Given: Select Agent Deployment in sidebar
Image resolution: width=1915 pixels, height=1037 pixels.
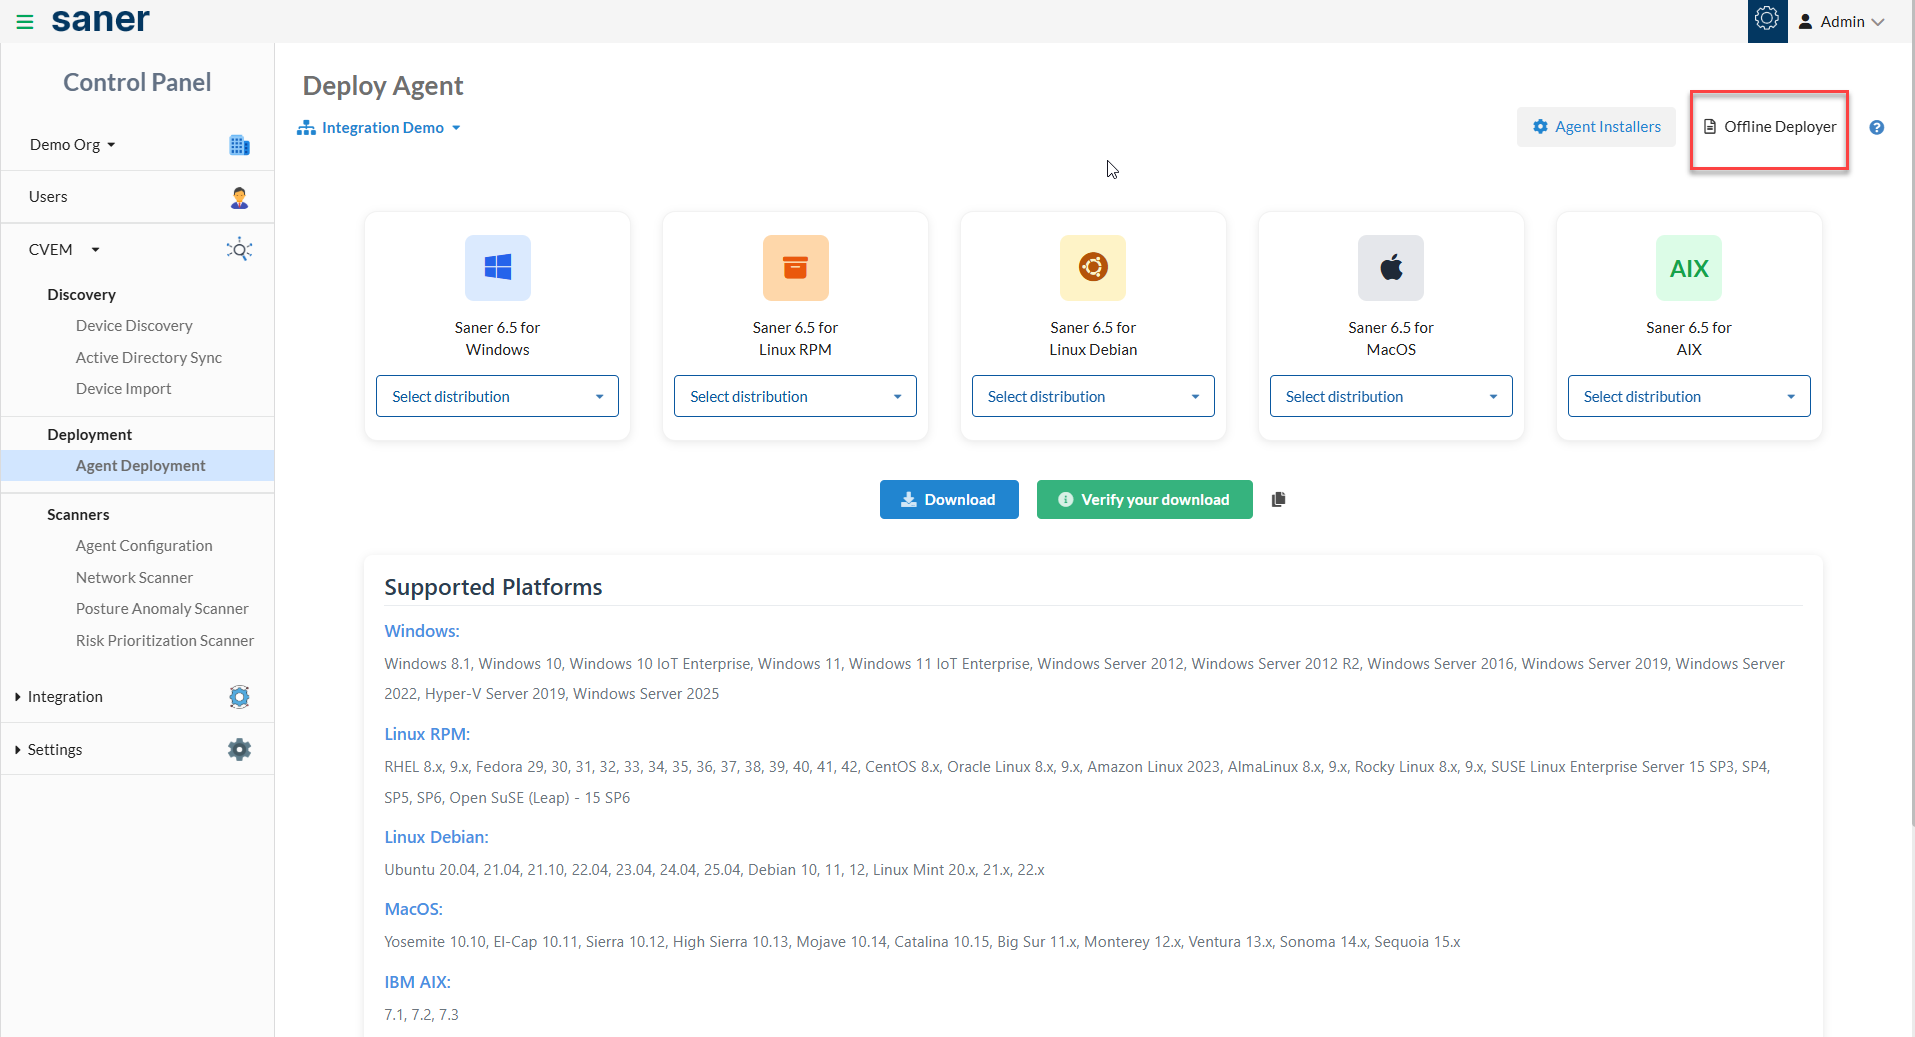Looking at the screenshot, I should (138, 466).
